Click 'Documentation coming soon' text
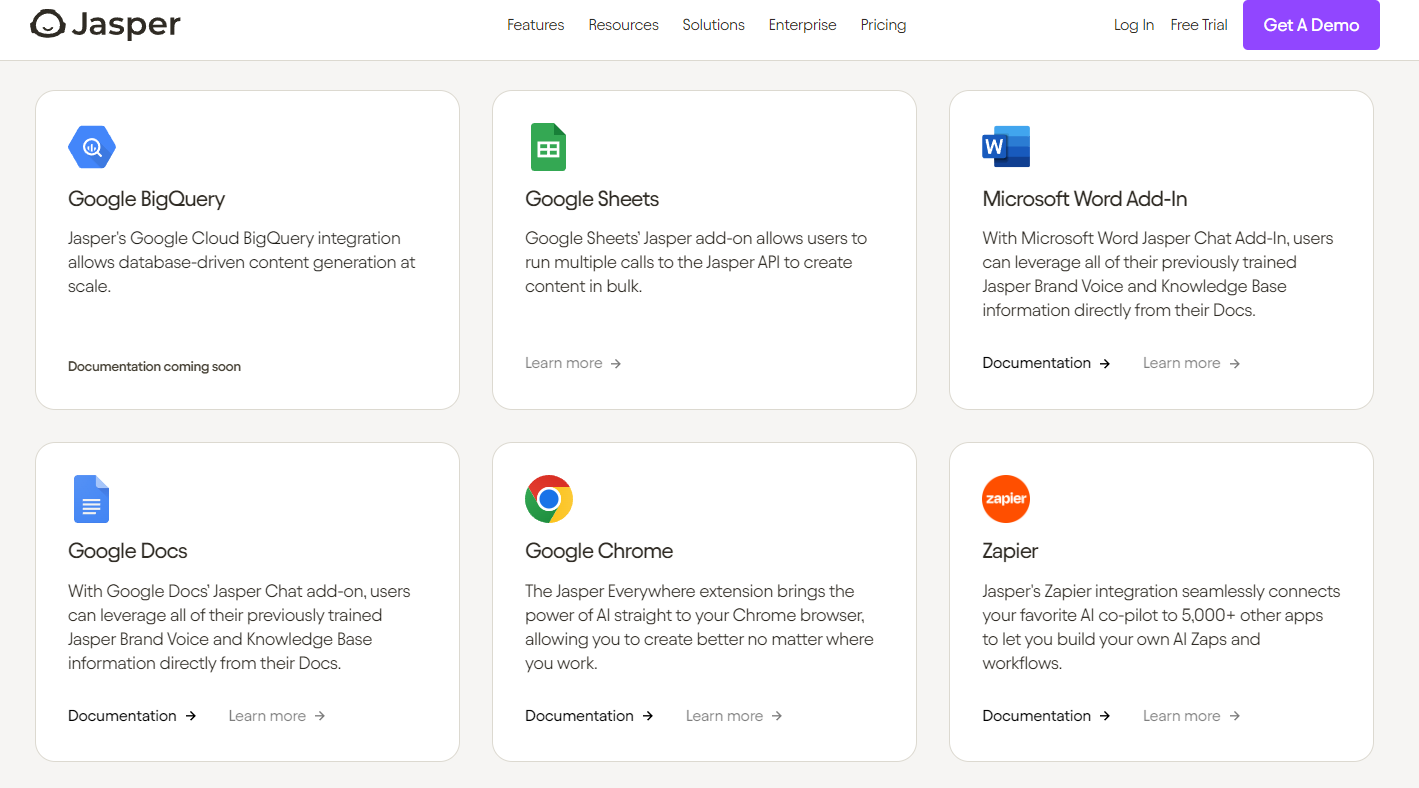 point(154,367)
